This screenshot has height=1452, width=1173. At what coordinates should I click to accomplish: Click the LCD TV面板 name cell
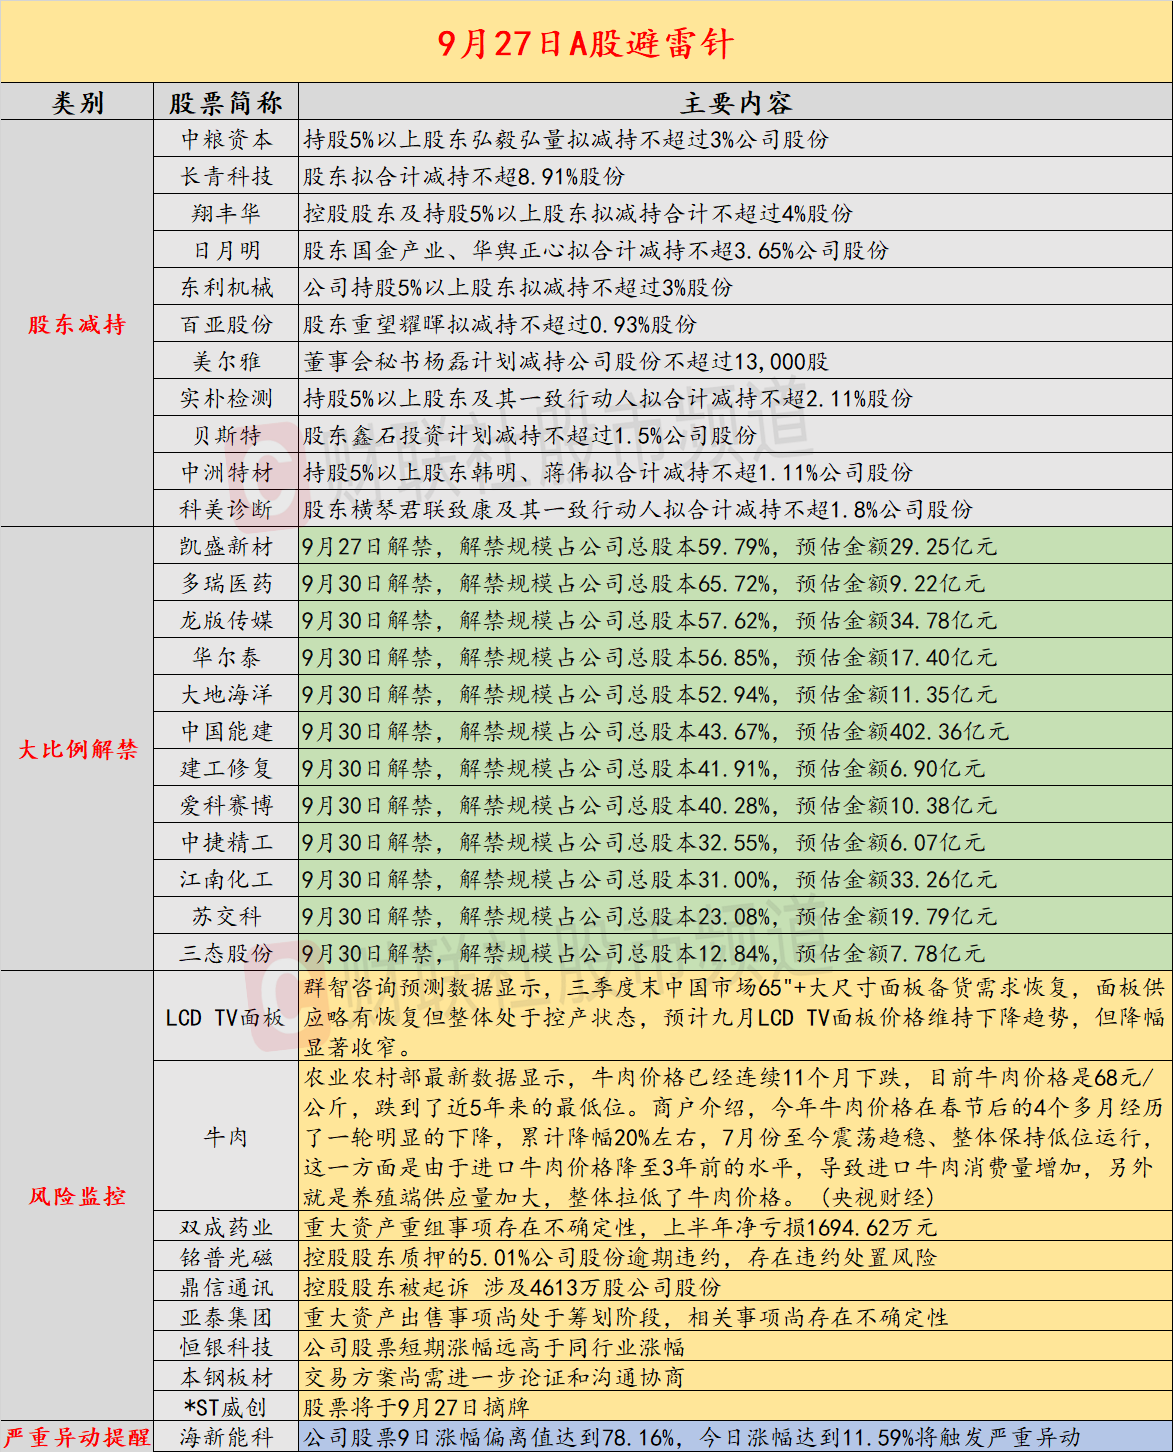point(226,1017)
